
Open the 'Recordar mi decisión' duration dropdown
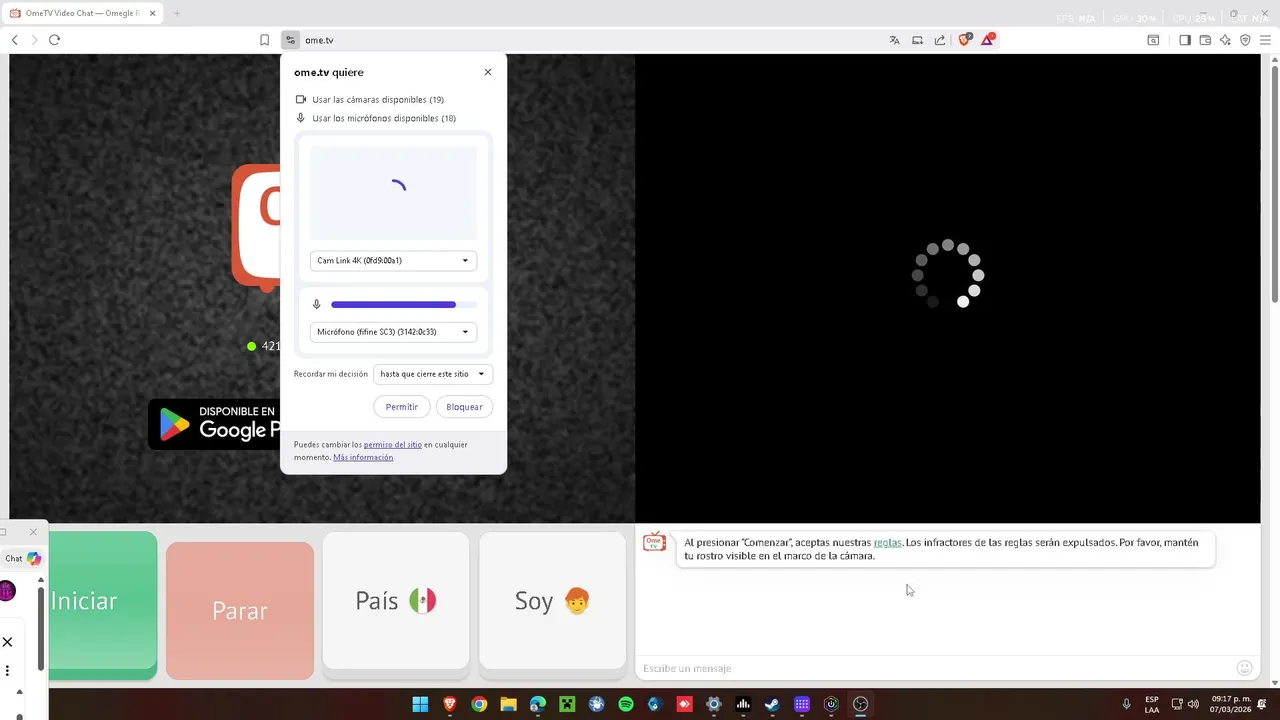click(x=433, y=374)
